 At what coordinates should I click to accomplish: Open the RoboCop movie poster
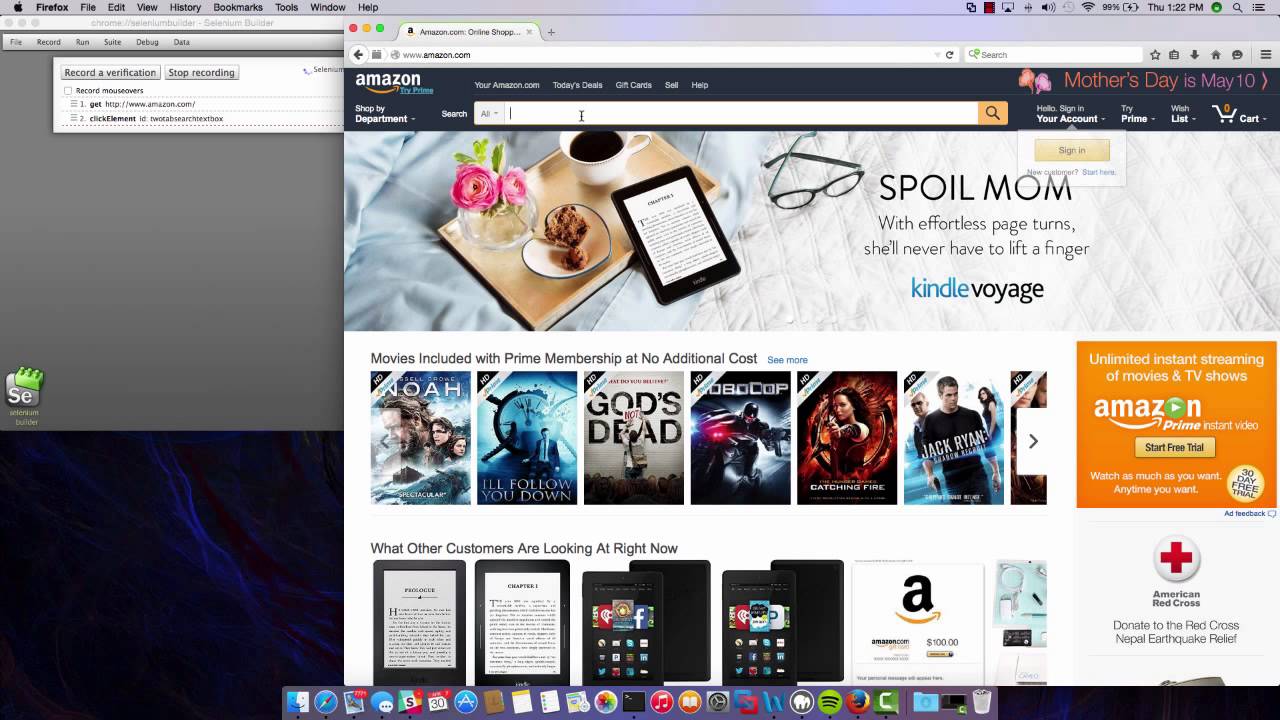[x=740, y=438]
